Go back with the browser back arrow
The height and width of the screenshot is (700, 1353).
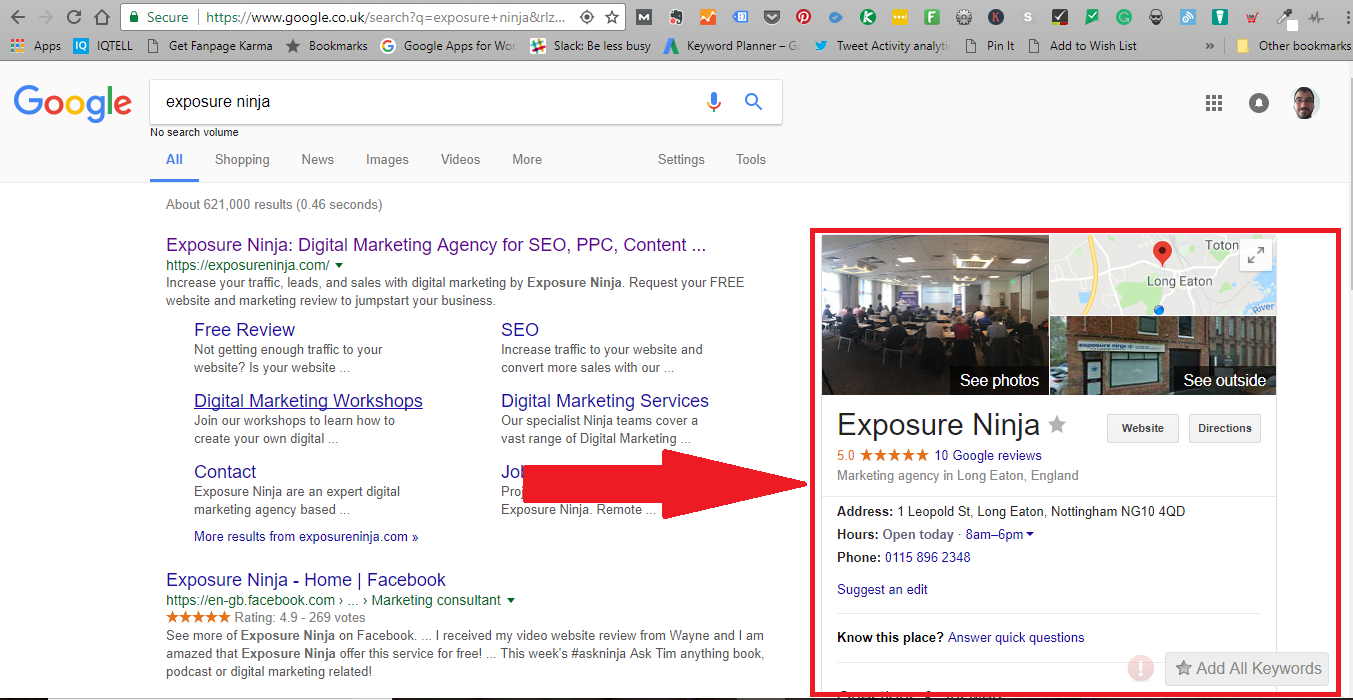(x=17, y=17)
